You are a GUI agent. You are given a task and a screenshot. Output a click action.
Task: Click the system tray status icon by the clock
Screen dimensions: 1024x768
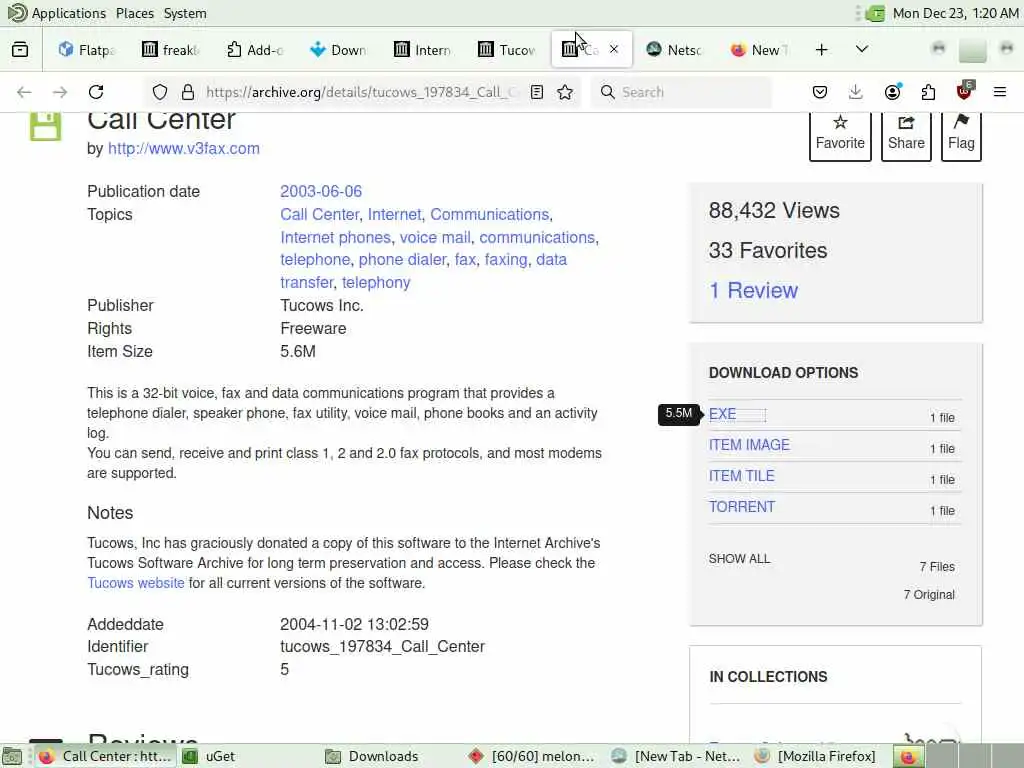(x=875, y=13)
